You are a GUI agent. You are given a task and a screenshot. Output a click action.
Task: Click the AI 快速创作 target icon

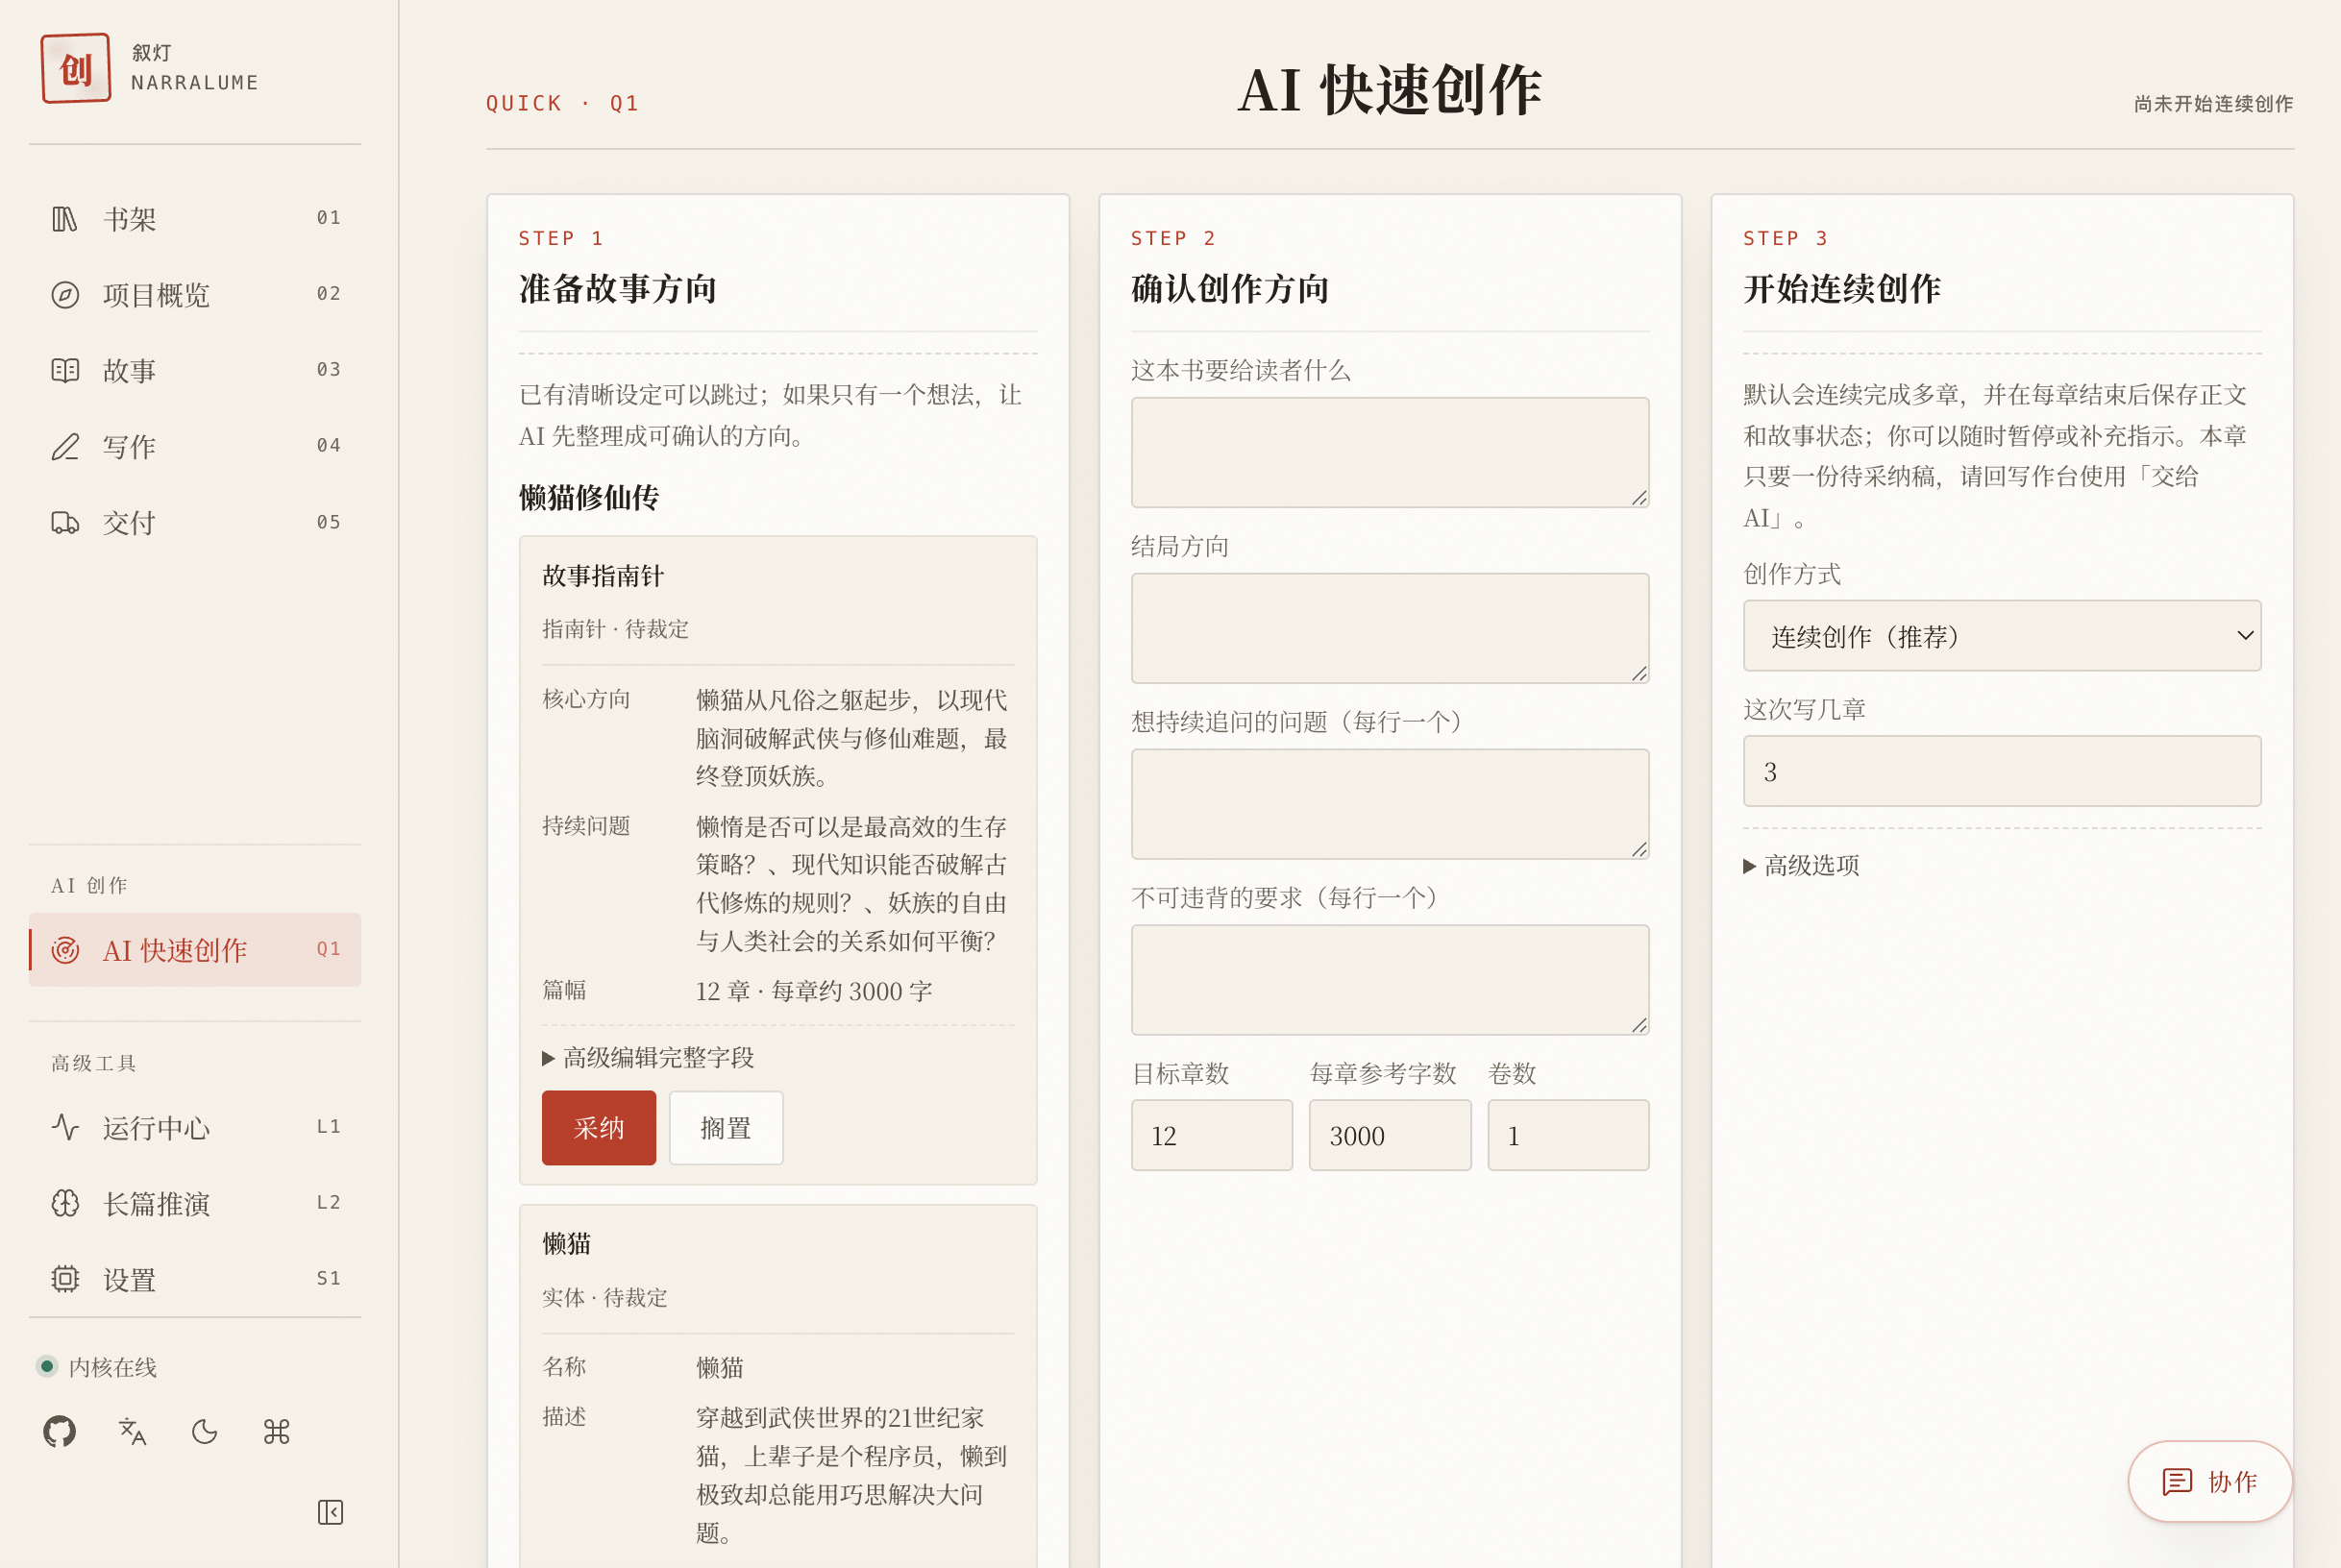[65, 950]
